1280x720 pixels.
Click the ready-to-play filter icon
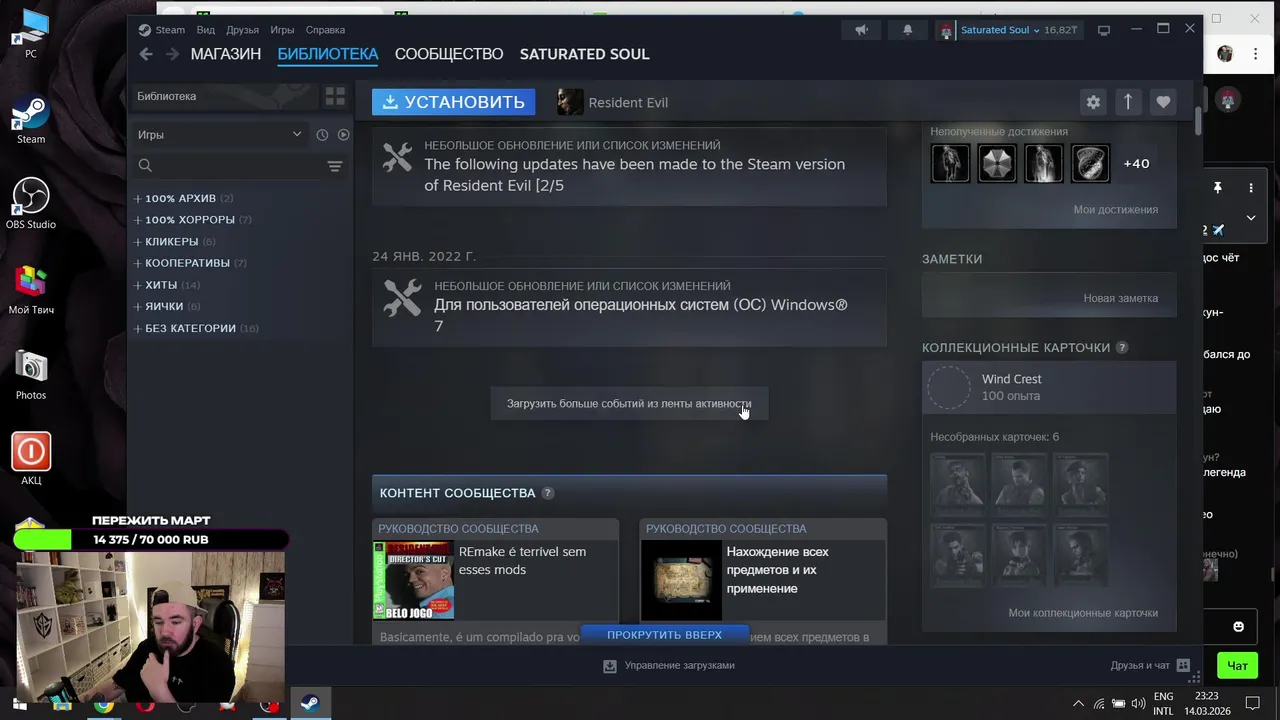tap(343, 134)
